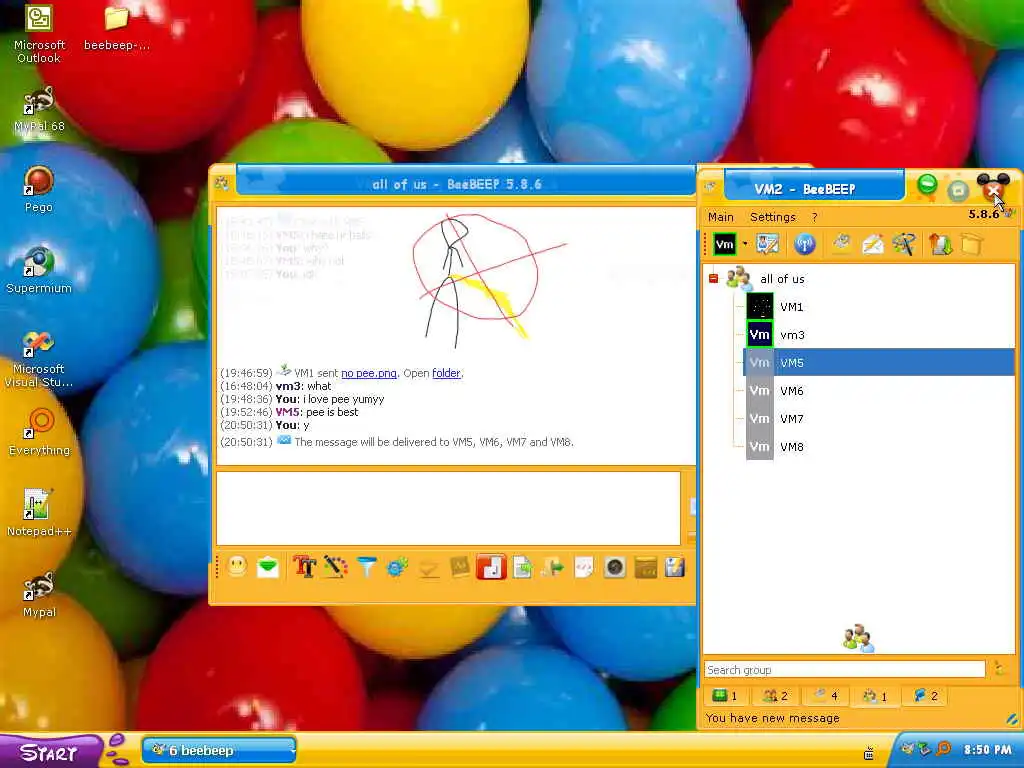
Task: Click the red buzz/sound icon in chat toolbar
Action: point(491,567)
